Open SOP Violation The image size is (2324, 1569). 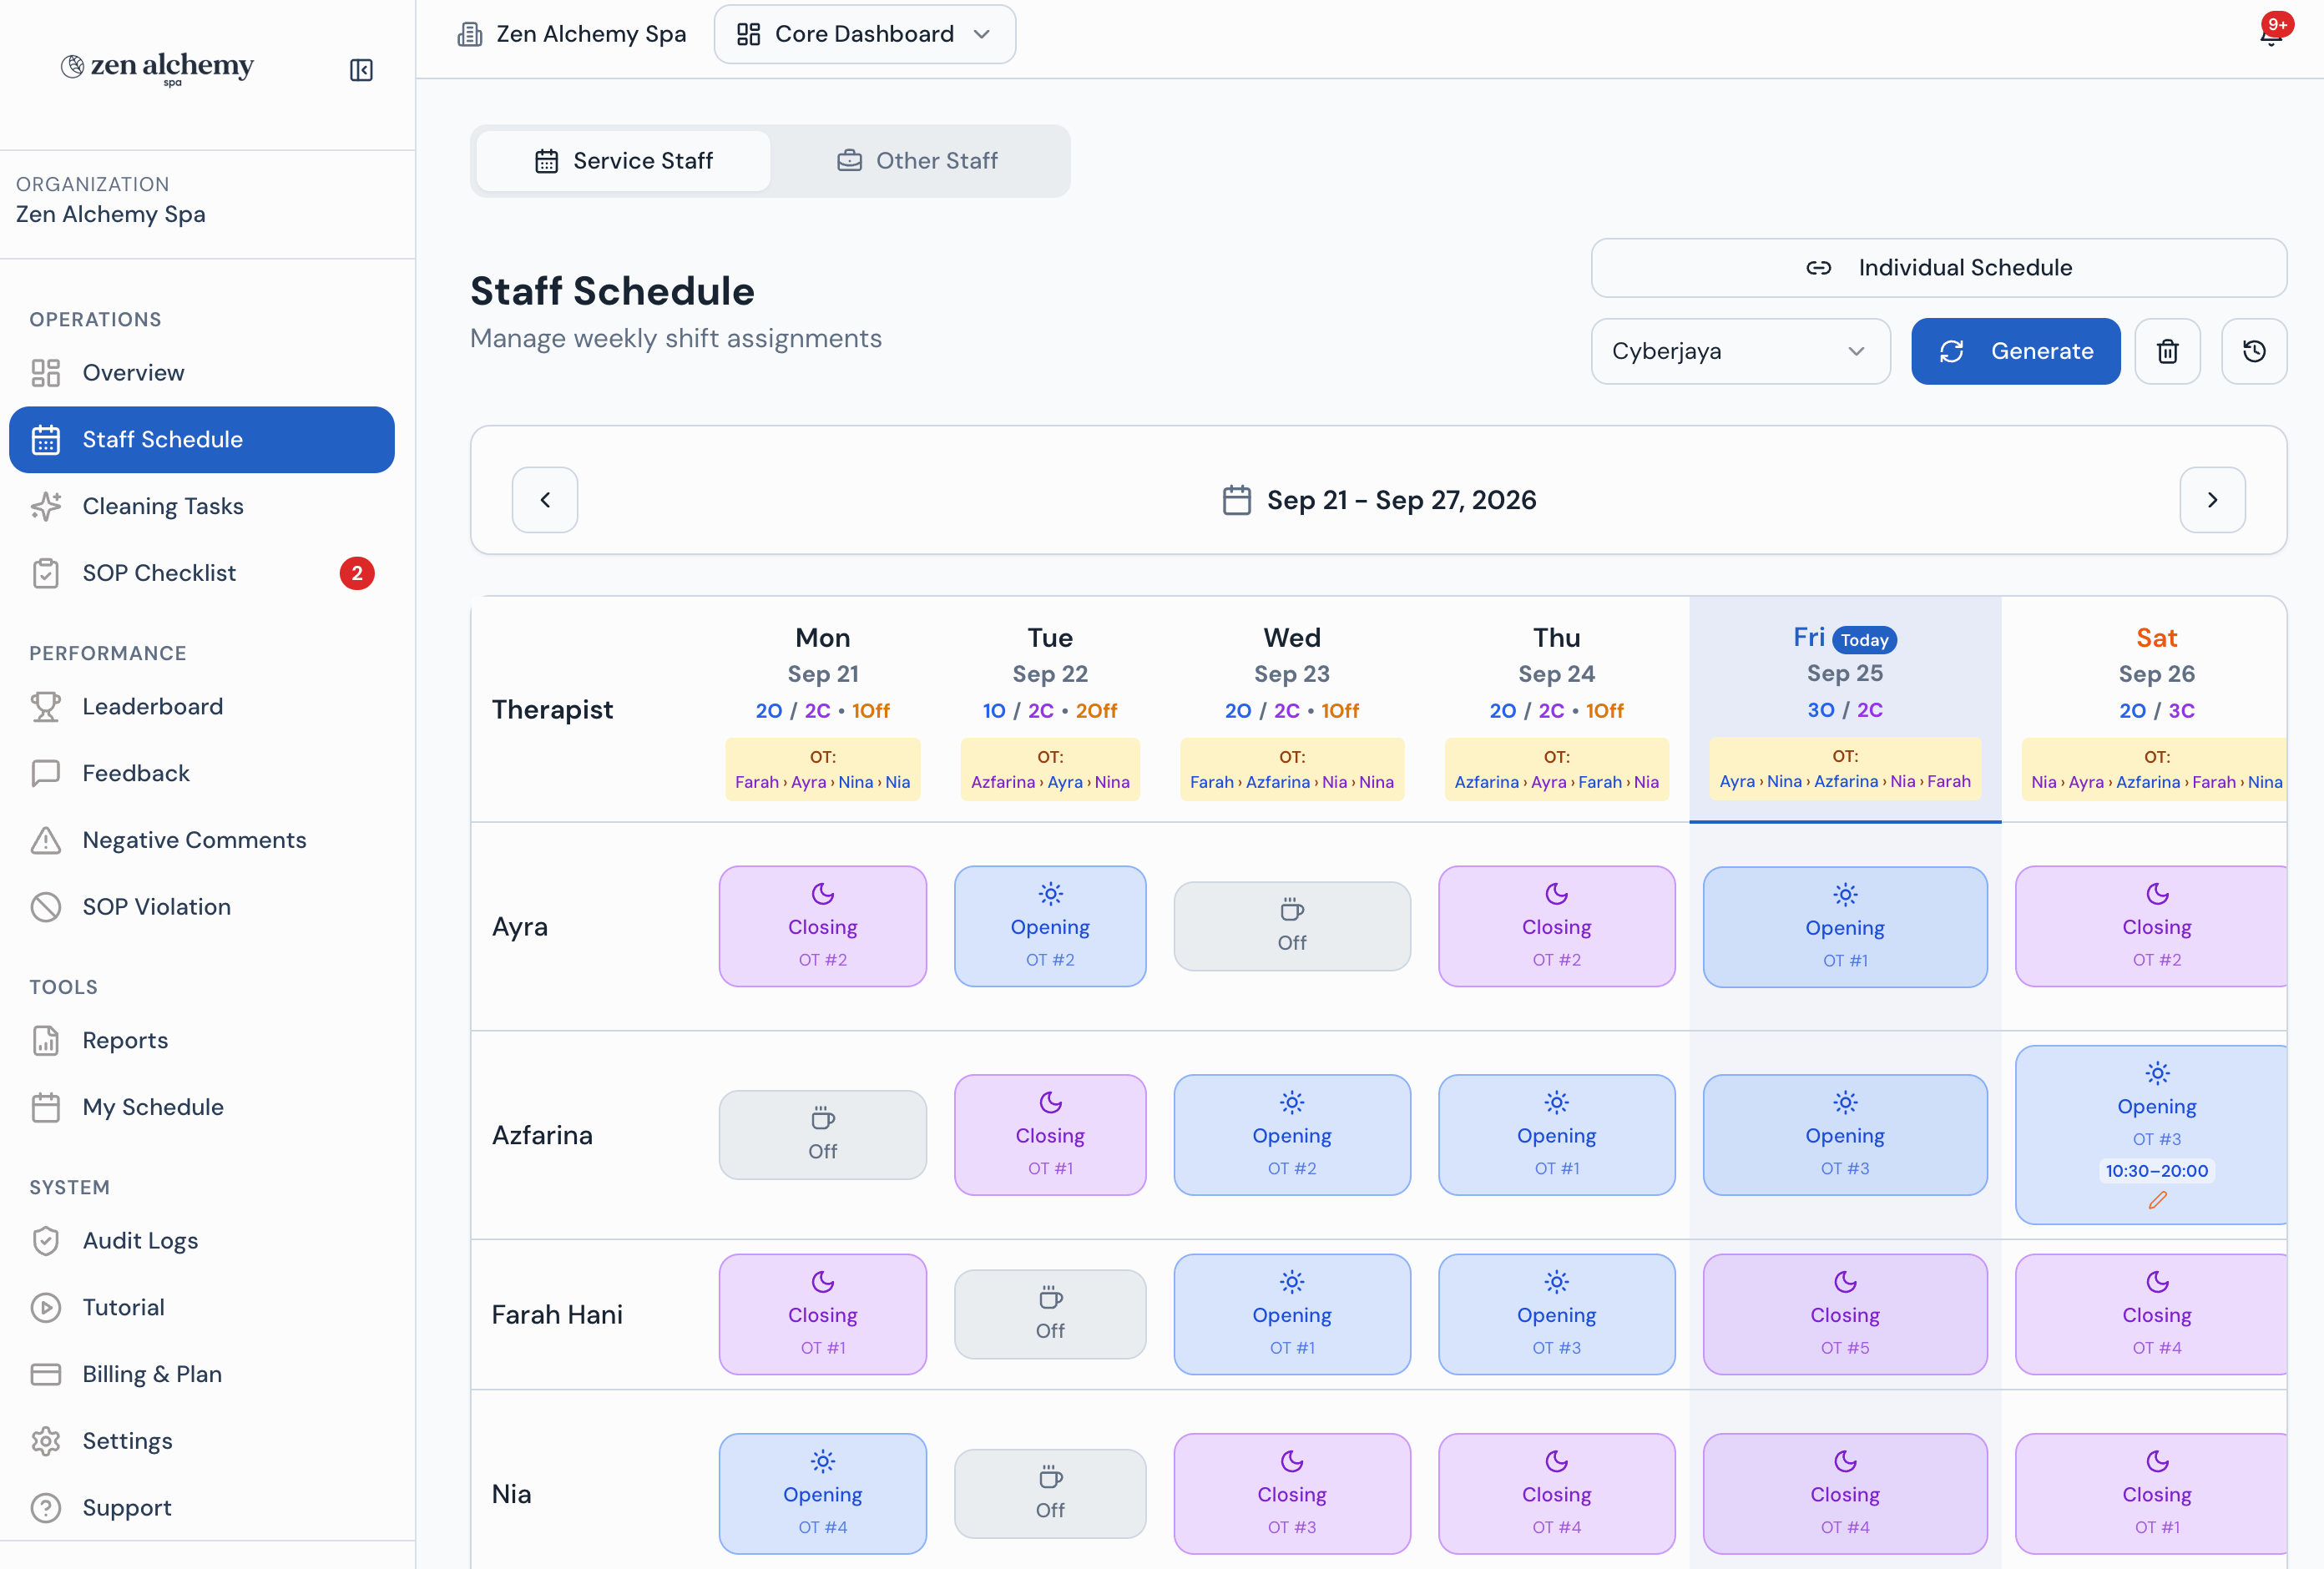tap(202, 907)
